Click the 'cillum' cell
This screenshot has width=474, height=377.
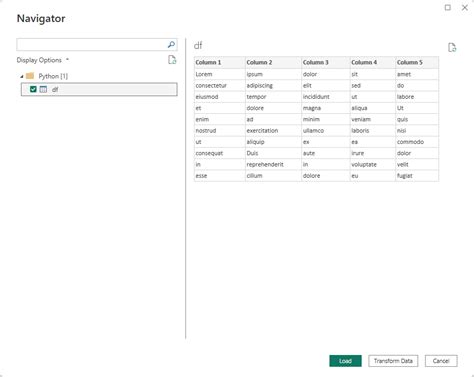273,176
